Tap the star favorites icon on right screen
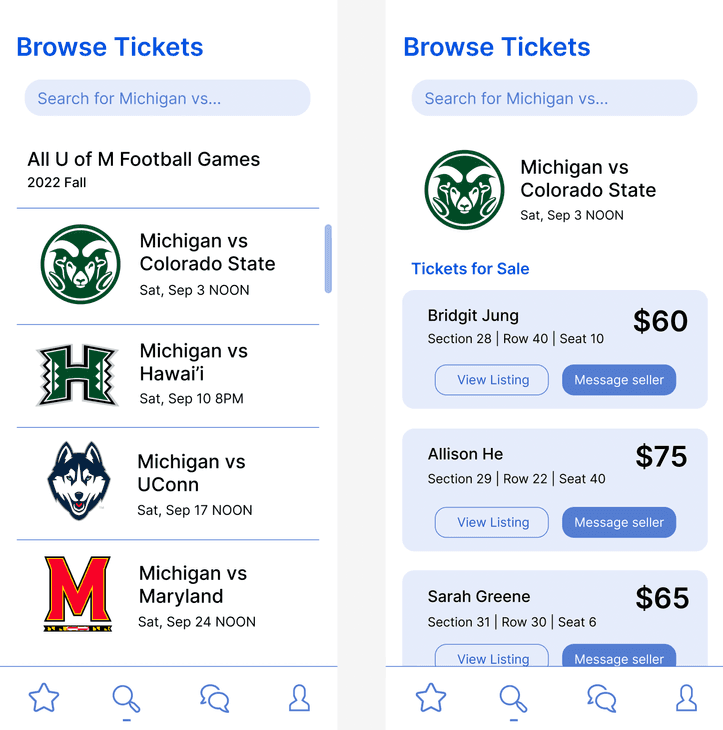The image size is (723, 730). pos(431,698)
